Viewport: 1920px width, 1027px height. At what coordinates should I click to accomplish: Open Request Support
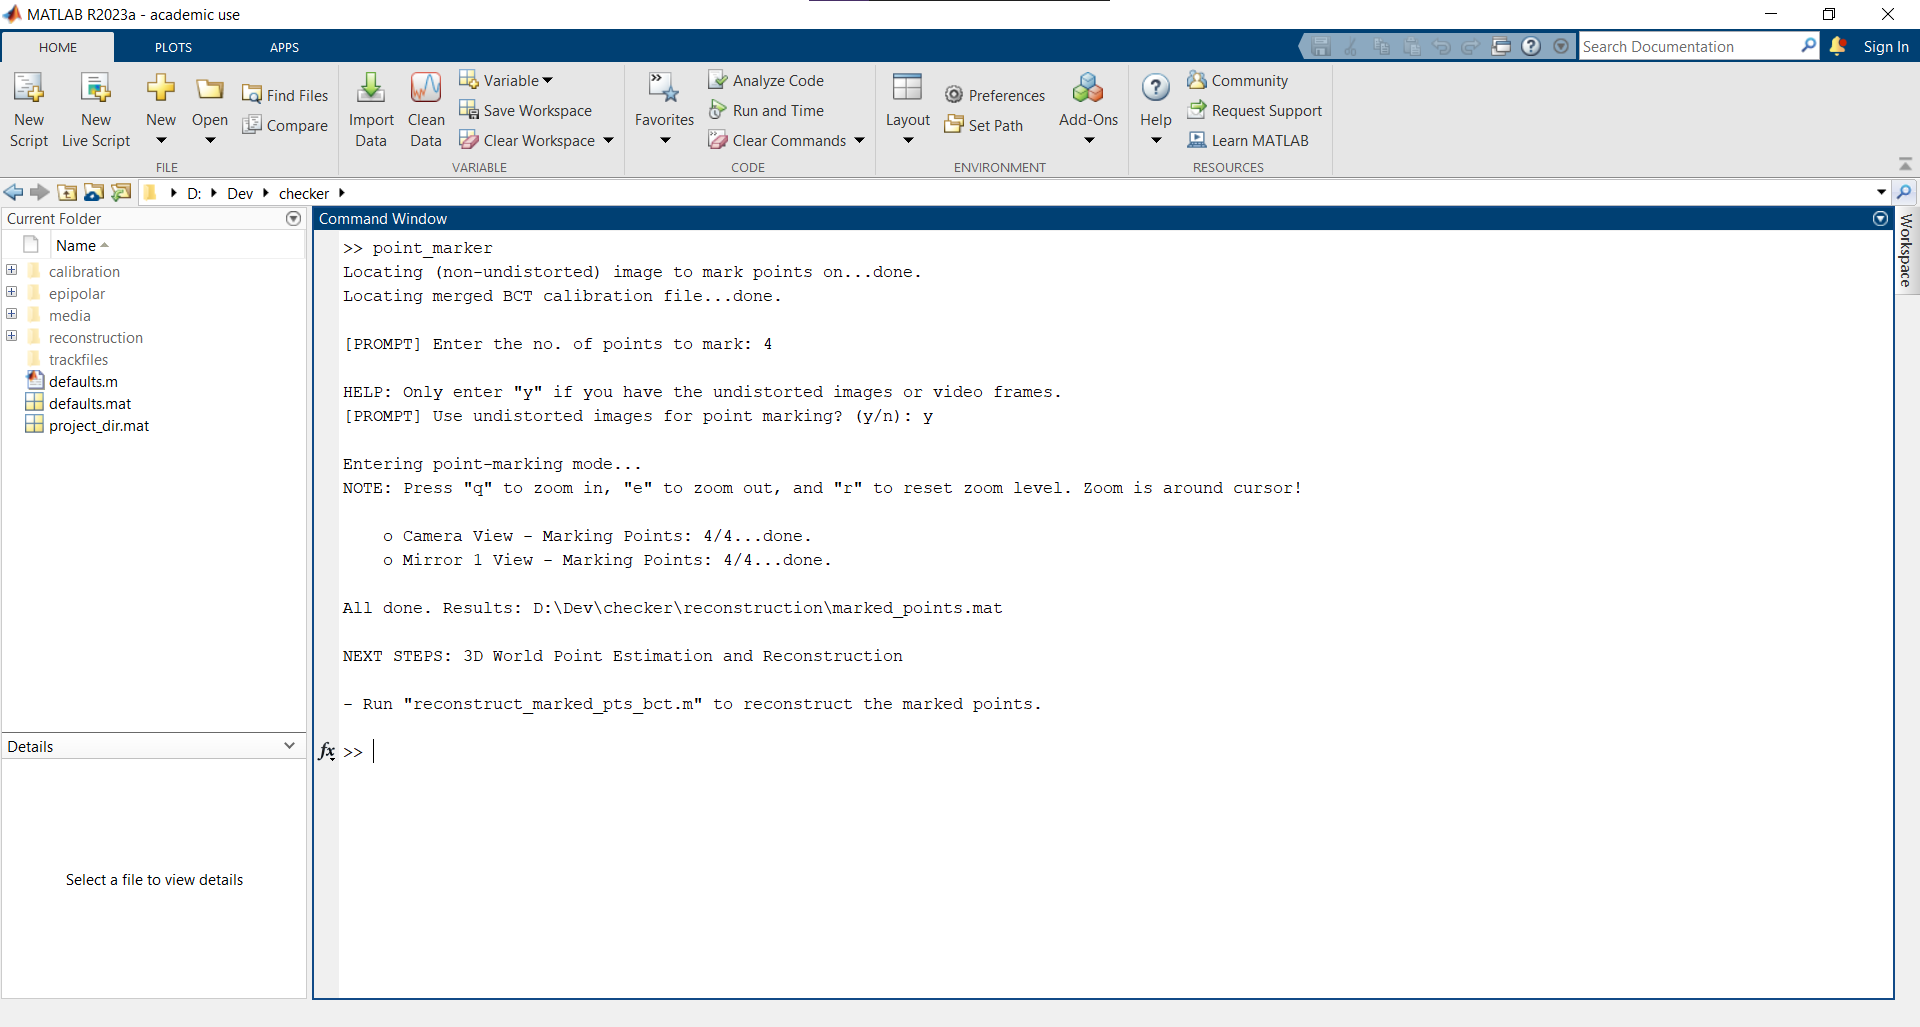1255,110
